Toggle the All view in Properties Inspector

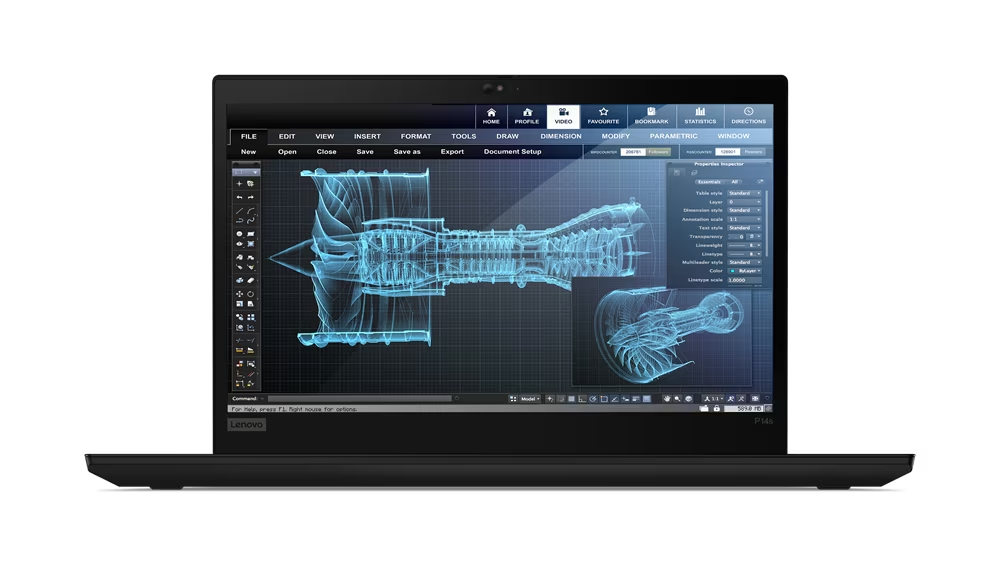[x=734, y=182]
